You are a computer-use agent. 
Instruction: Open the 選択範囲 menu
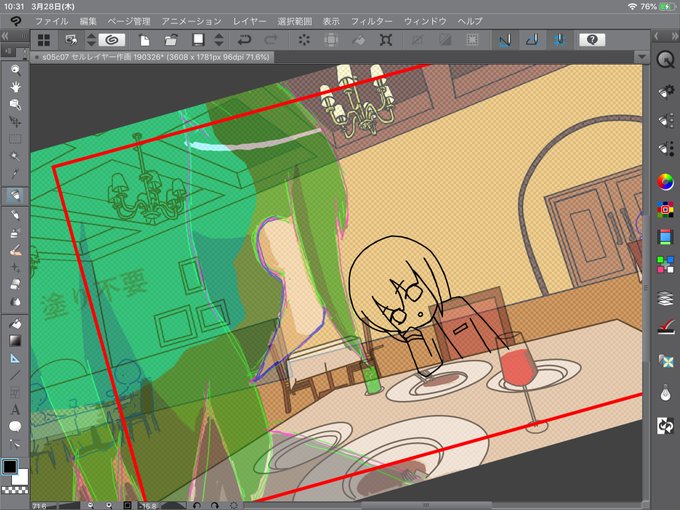coord(294,21)
